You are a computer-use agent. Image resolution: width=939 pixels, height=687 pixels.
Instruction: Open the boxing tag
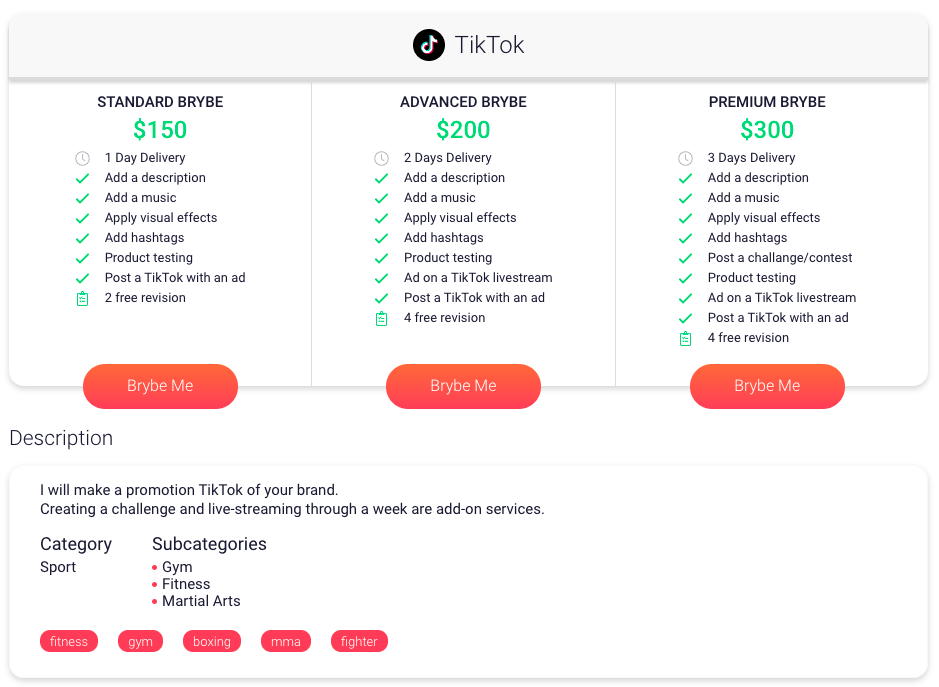[x=212, y=641]
